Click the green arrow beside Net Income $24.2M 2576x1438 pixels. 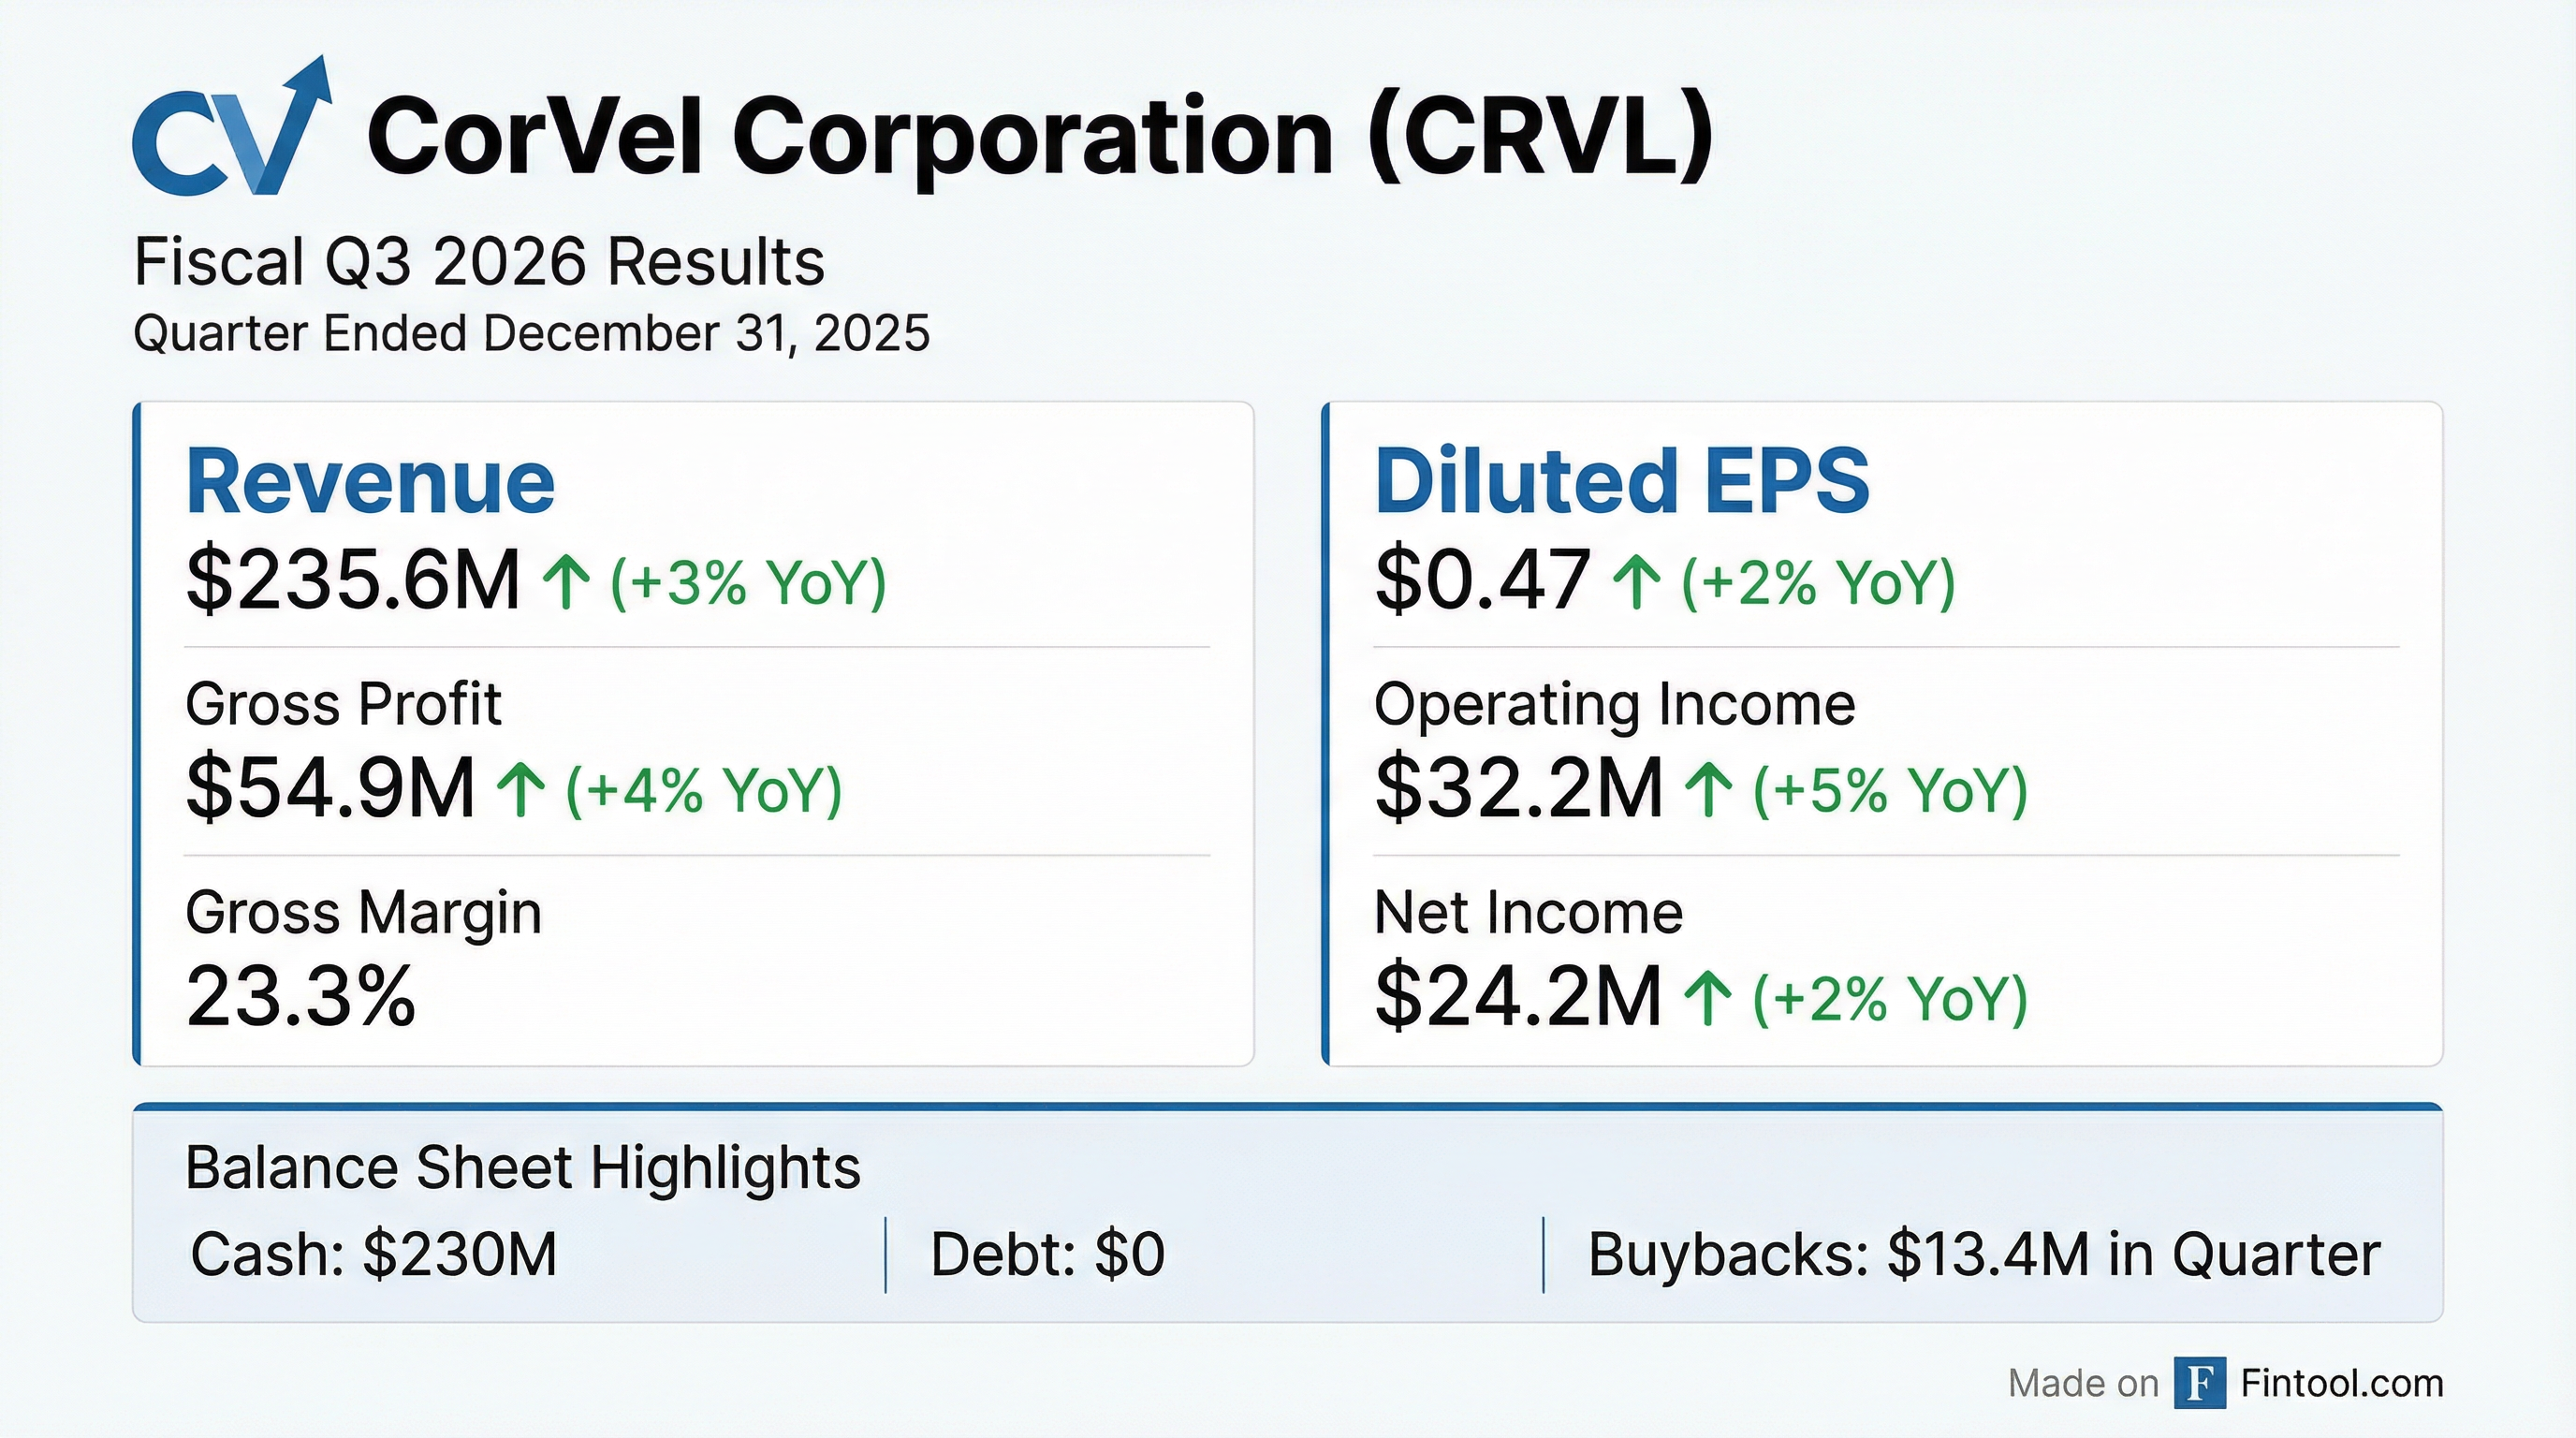[1708, 999]
